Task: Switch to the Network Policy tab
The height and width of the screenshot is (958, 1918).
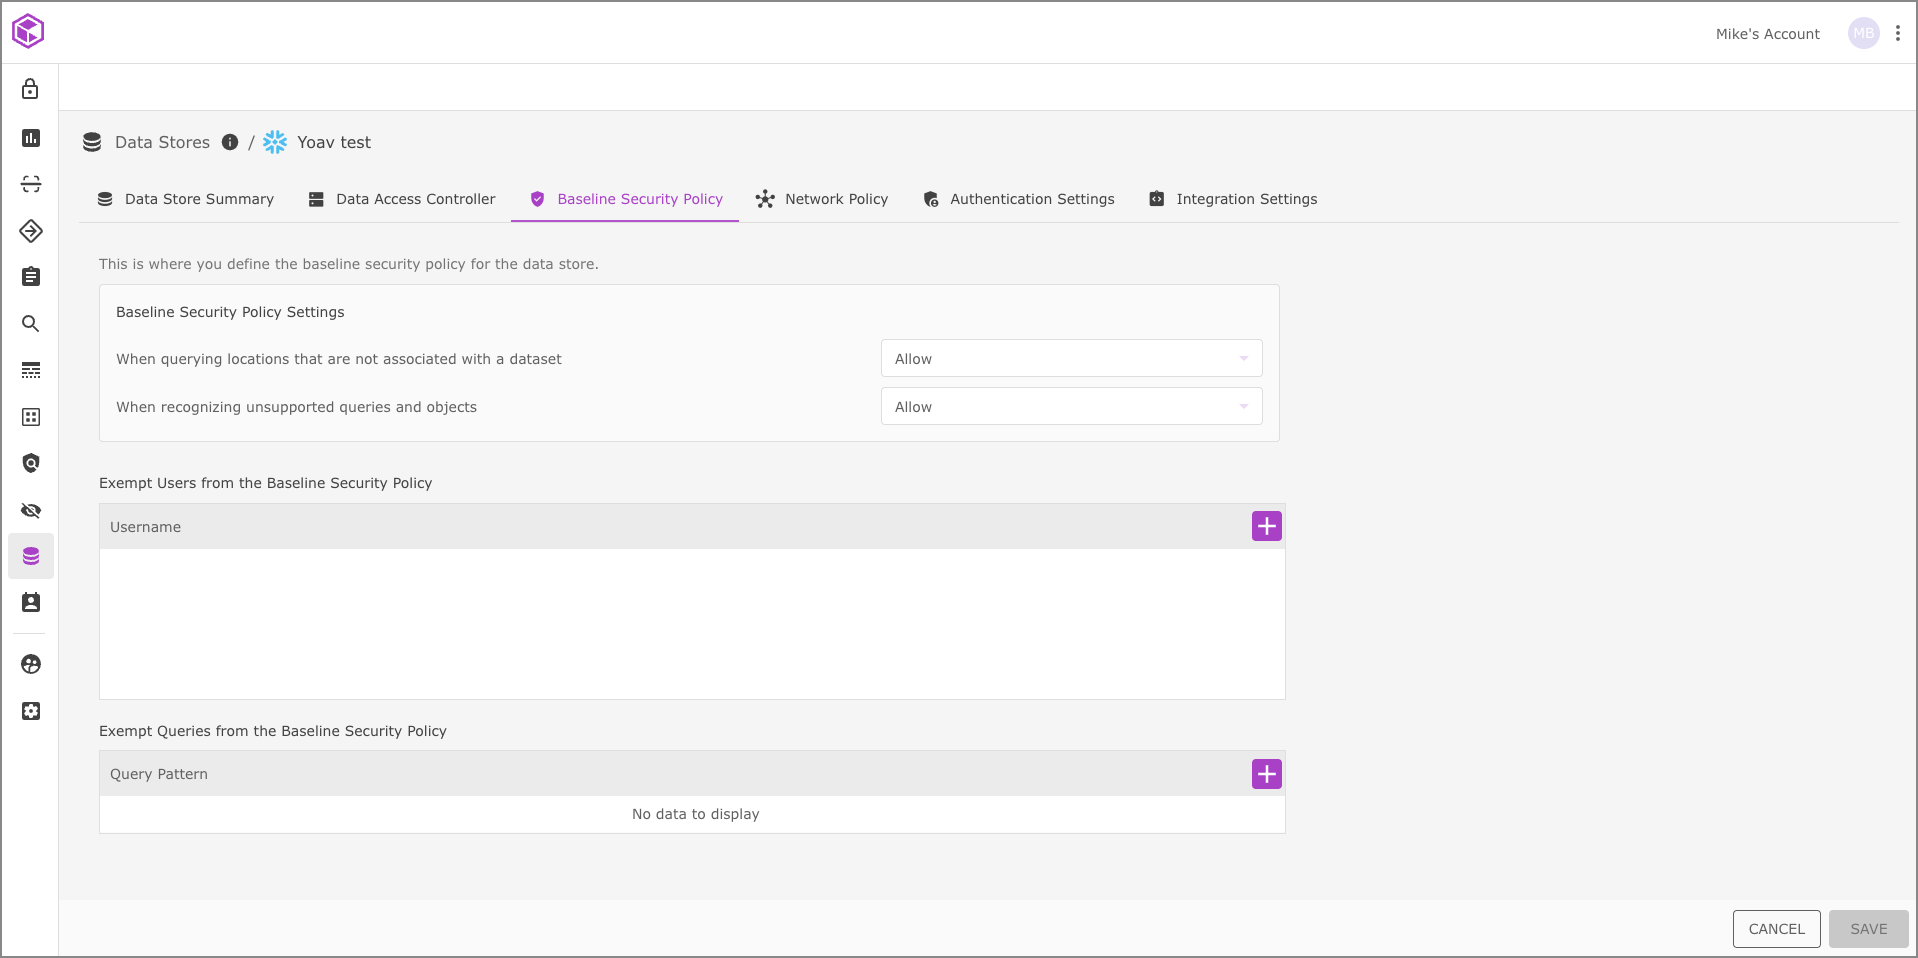Action: 822,199
